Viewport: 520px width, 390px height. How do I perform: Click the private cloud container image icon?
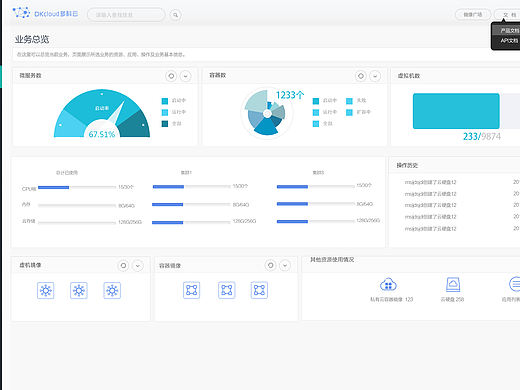pyautogui.click(x=388, y=284)
